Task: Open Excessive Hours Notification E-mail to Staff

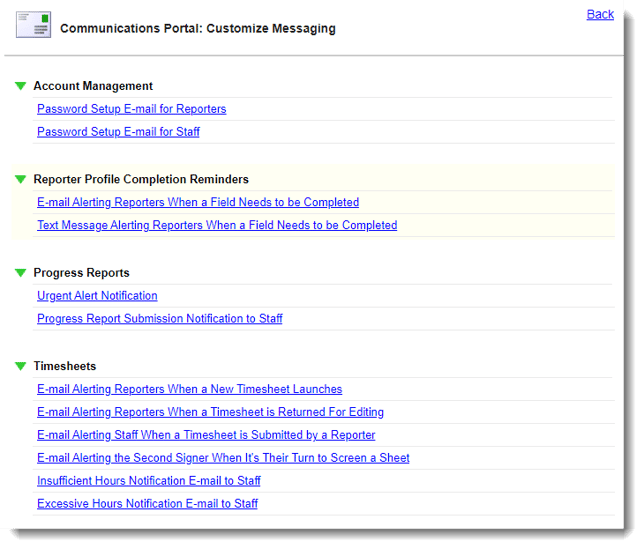Action: point(147,504)
